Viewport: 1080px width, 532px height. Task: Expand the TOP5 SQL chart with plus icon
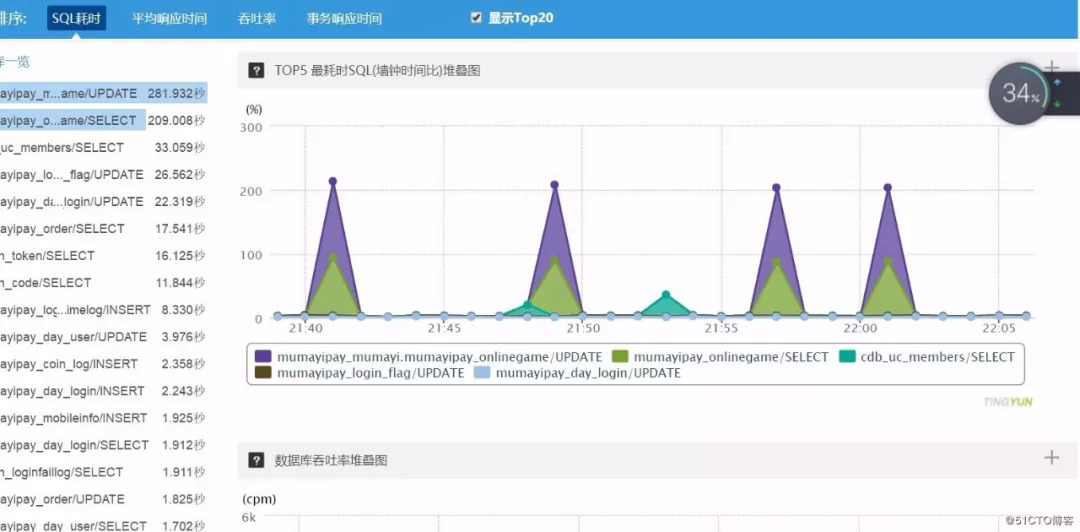point(1051,67)
